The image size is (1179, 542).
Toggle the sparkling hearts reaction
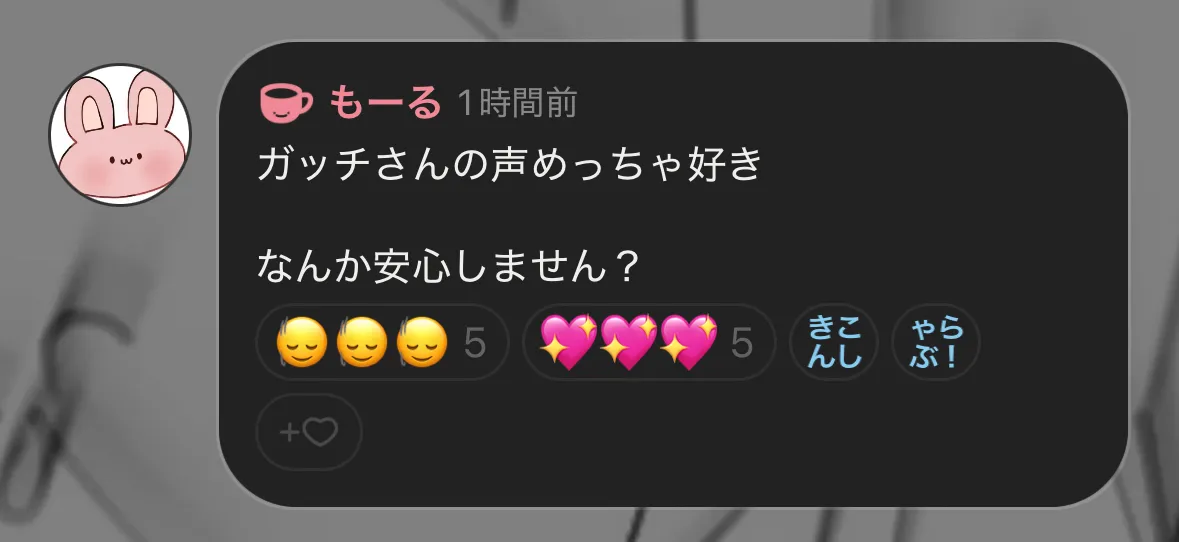(649, 342)
